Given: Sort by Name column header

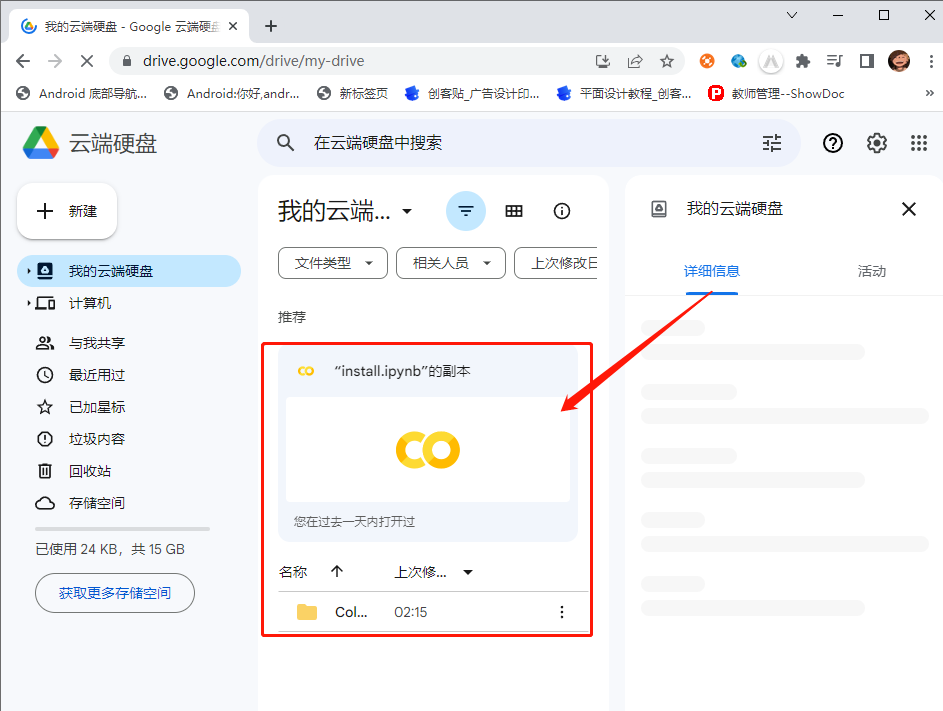Looking at the screenshot, I should pyautogui.click(x=293, y=572).
